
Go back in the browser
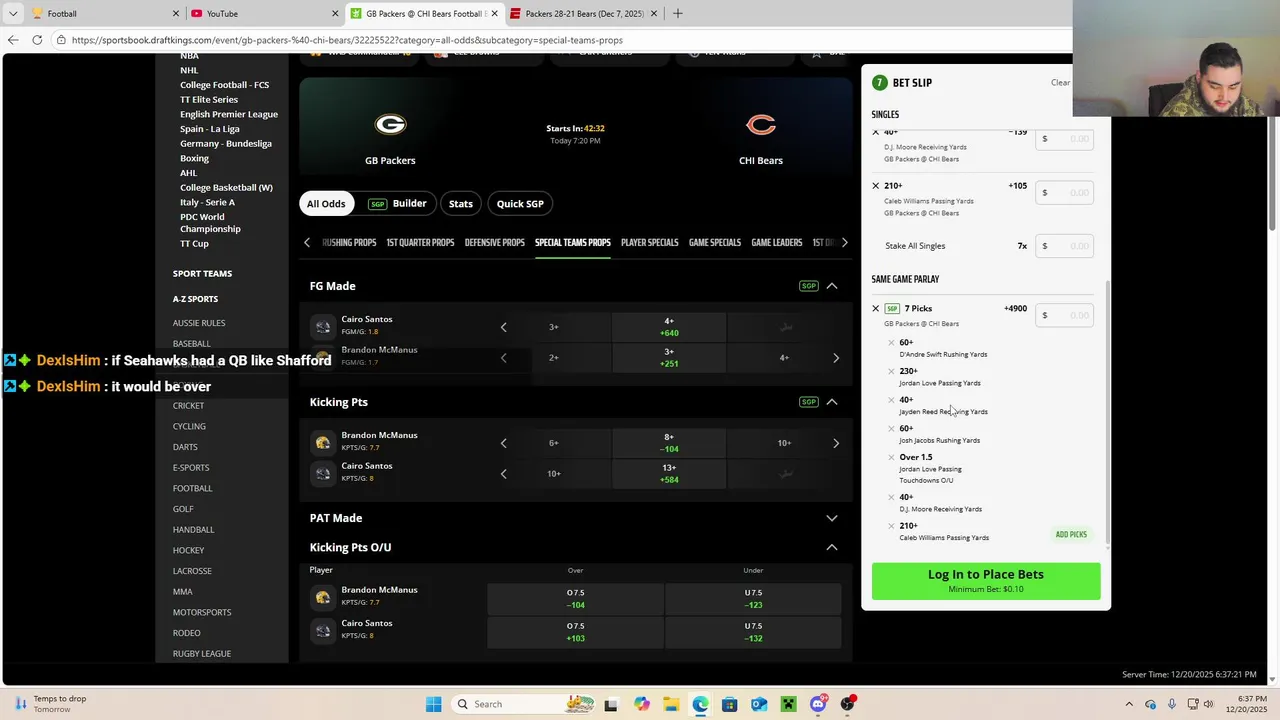click(13, 40)
